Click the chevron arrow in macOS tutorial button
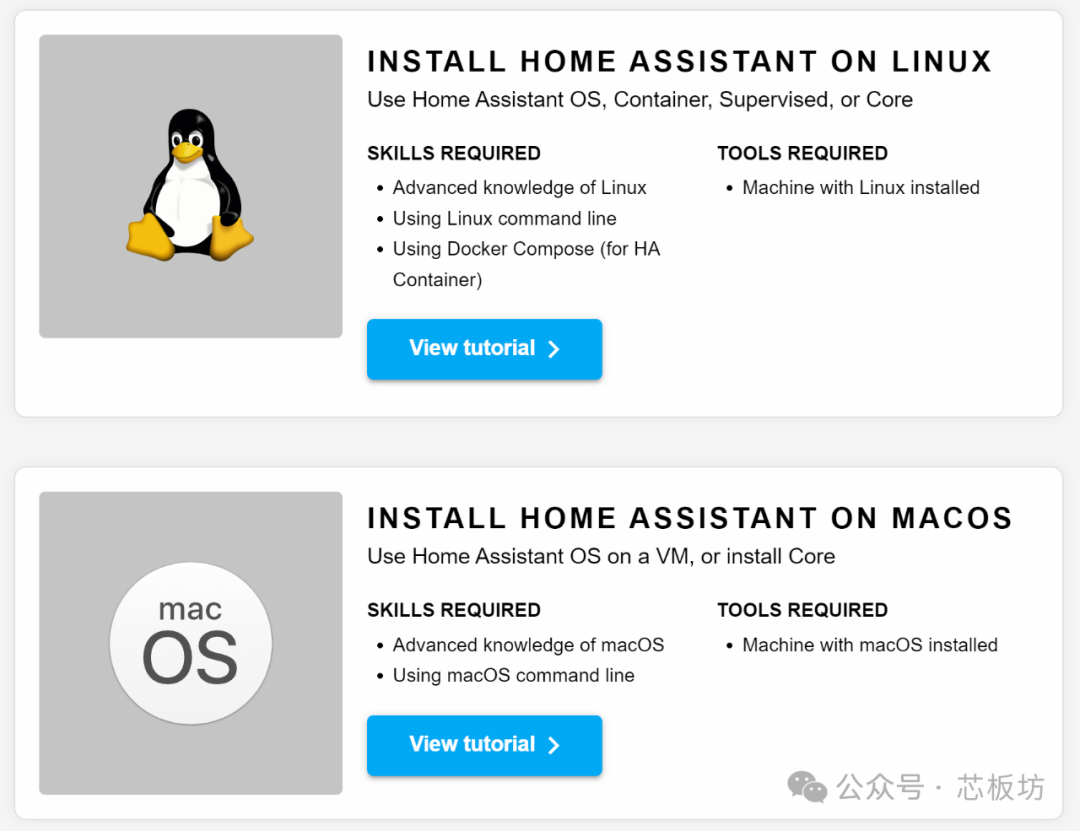The height and width of the screenshot is (831, 1080). [554, 746]
